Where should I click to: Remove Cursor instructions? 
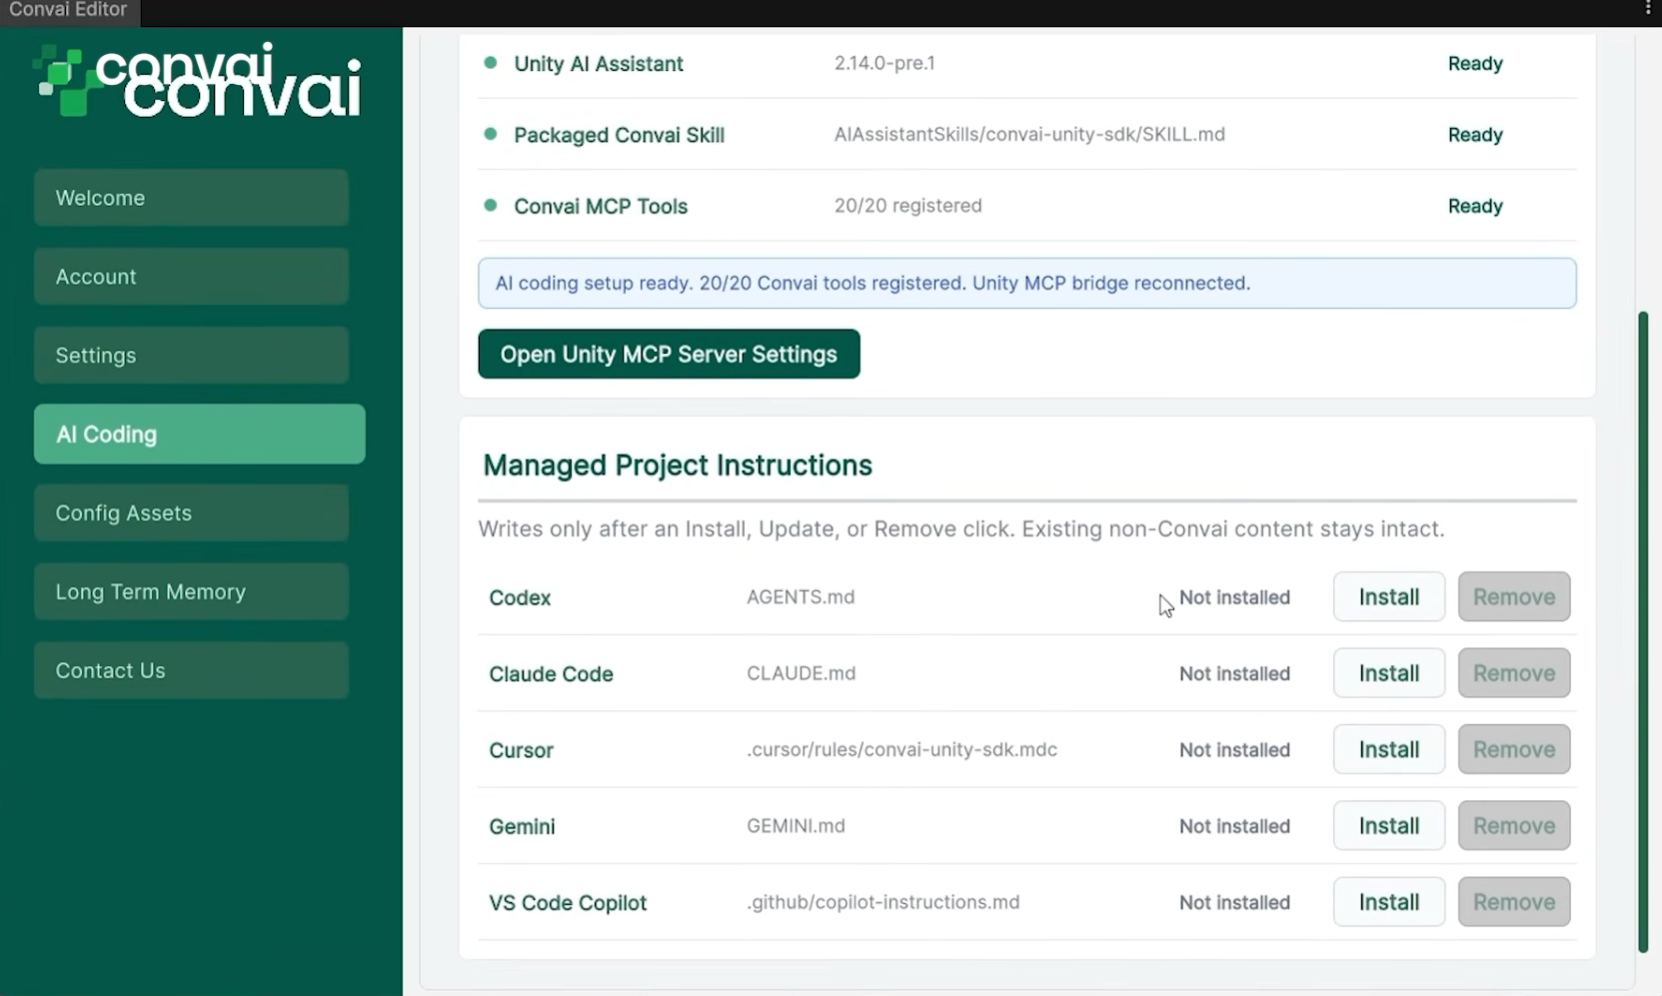click(1514, 749)
